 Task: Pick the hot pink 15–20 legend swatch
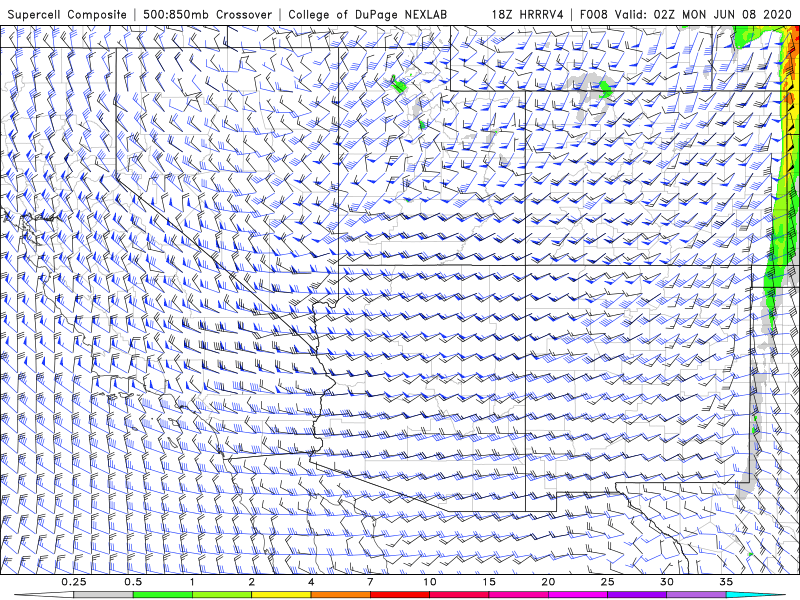pos(518,595)
